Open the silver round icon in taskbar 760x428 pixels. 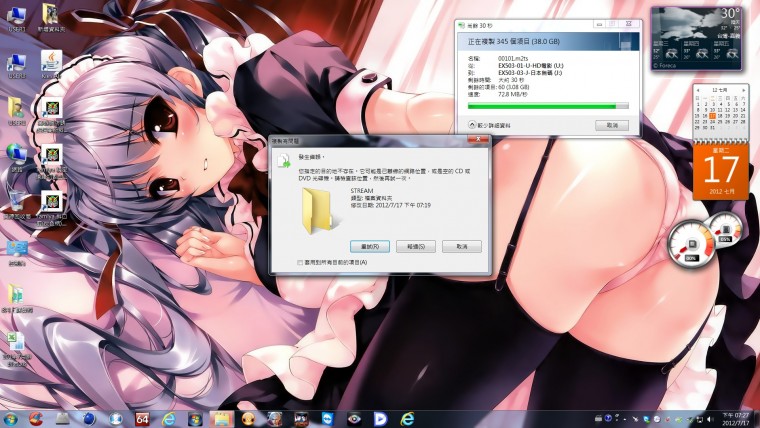click(x=115, y=418)
